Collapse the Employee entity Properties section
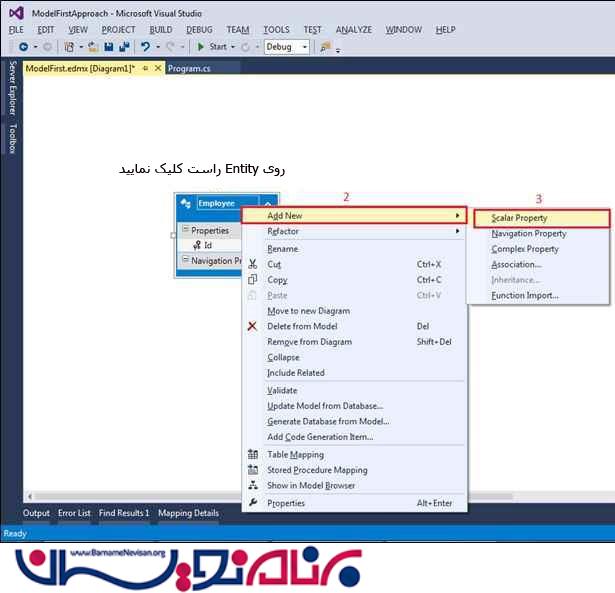Viewport: 615px width, 593px height. tap(185, 230)
